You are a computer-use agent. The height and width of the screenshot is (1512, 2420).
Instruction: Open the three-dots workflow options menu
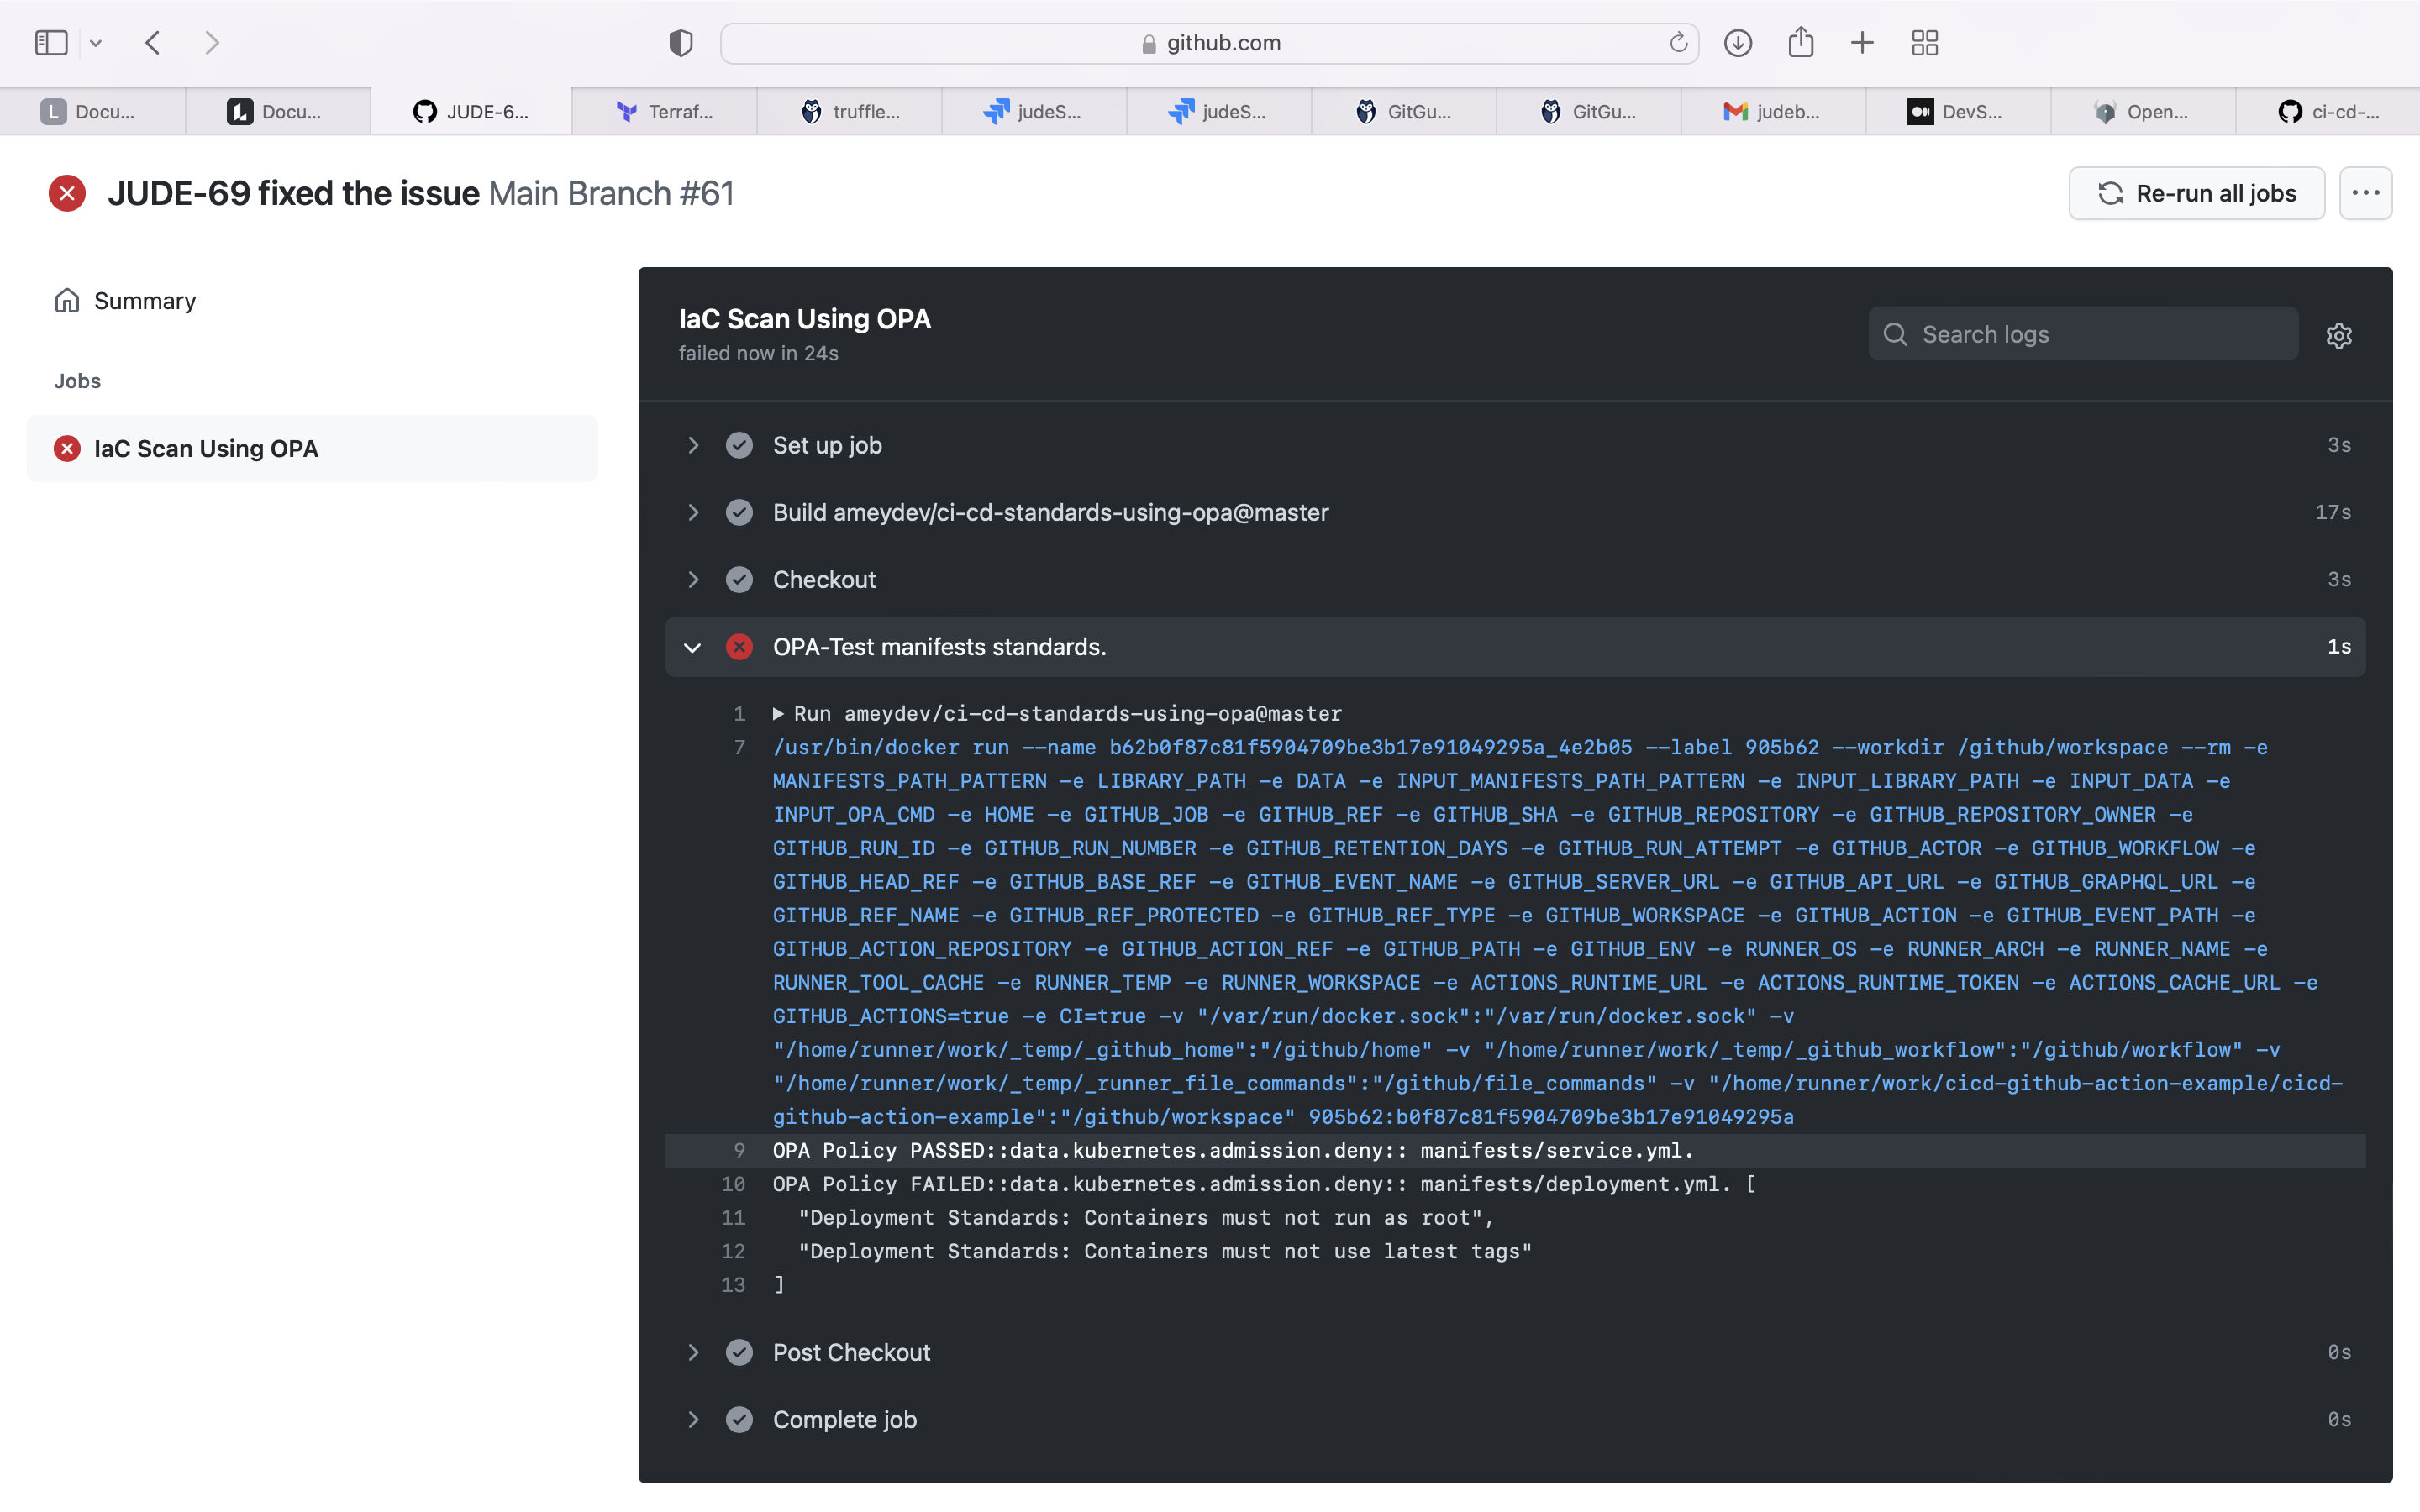(x=2365, y=193)
